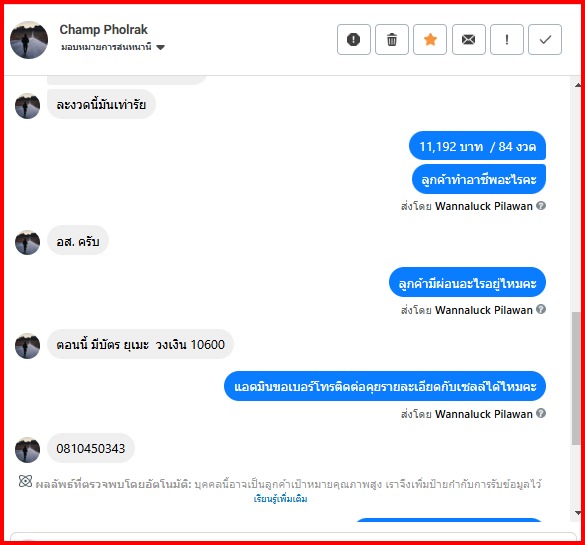585x545 pixels.
Task: Click the Champ Pholrak name heading
Action: click(x=104, y=29)
